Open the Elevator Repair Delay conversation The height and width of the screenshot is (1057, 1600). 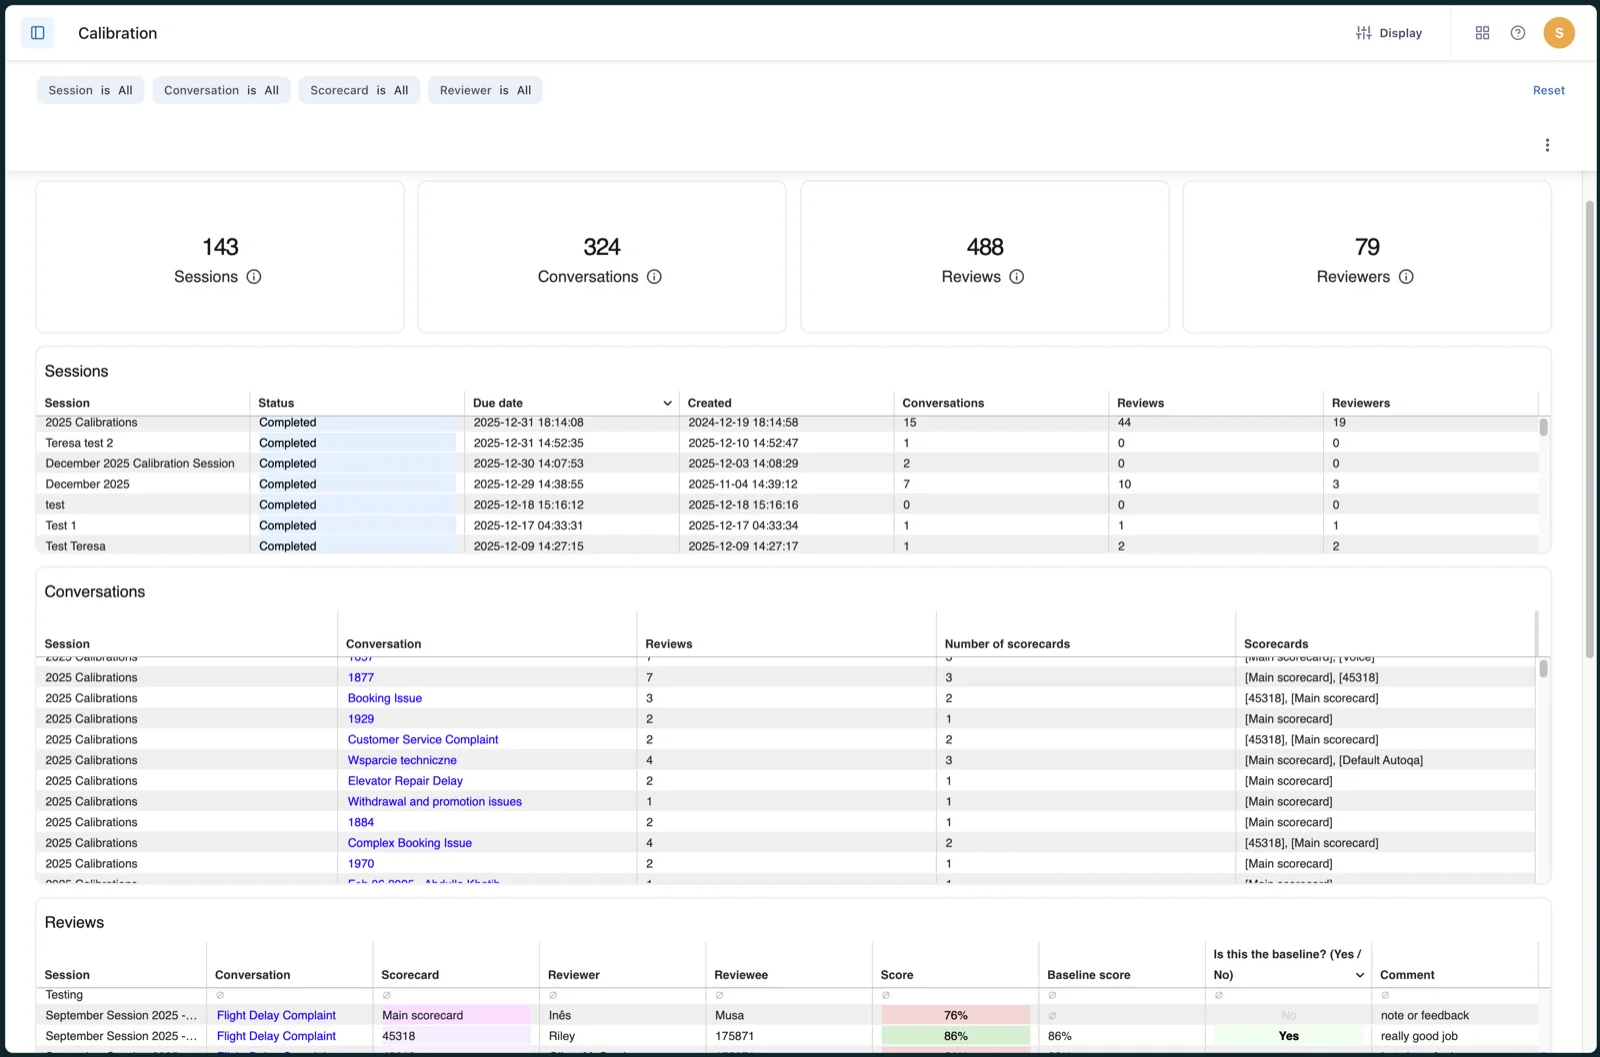(405, 781)
